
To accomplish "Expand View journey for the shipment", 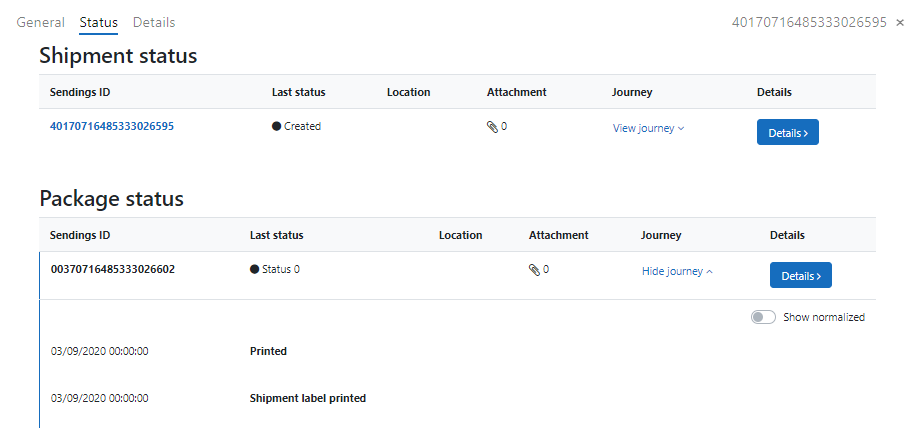I will [648, 128].
